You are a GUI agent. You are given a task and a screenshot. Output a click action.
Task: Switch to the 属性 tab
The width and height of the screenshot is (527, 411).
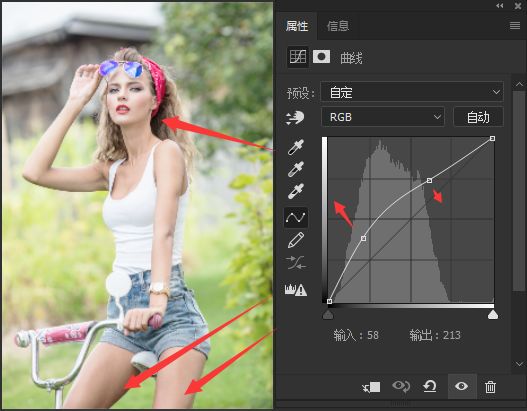[297, 26]
